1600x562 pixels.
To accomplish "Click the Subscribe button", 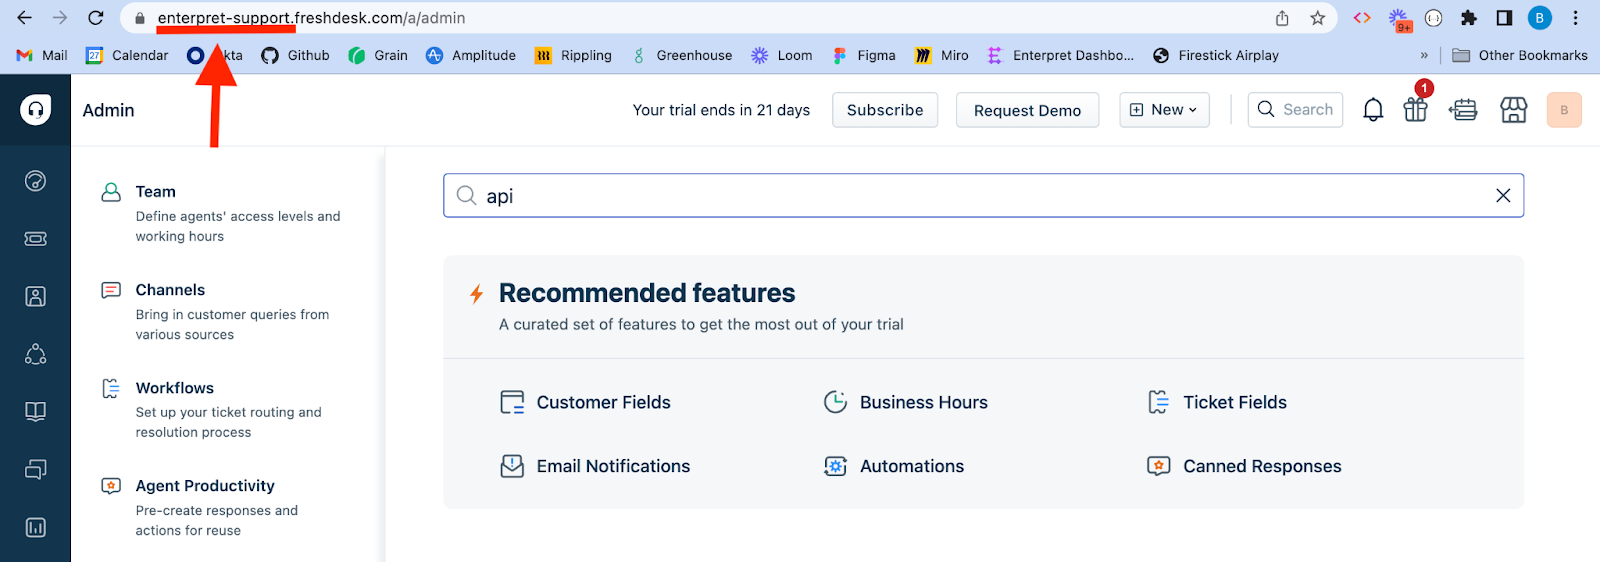I will pyautogui.click(x=885, y=110).
